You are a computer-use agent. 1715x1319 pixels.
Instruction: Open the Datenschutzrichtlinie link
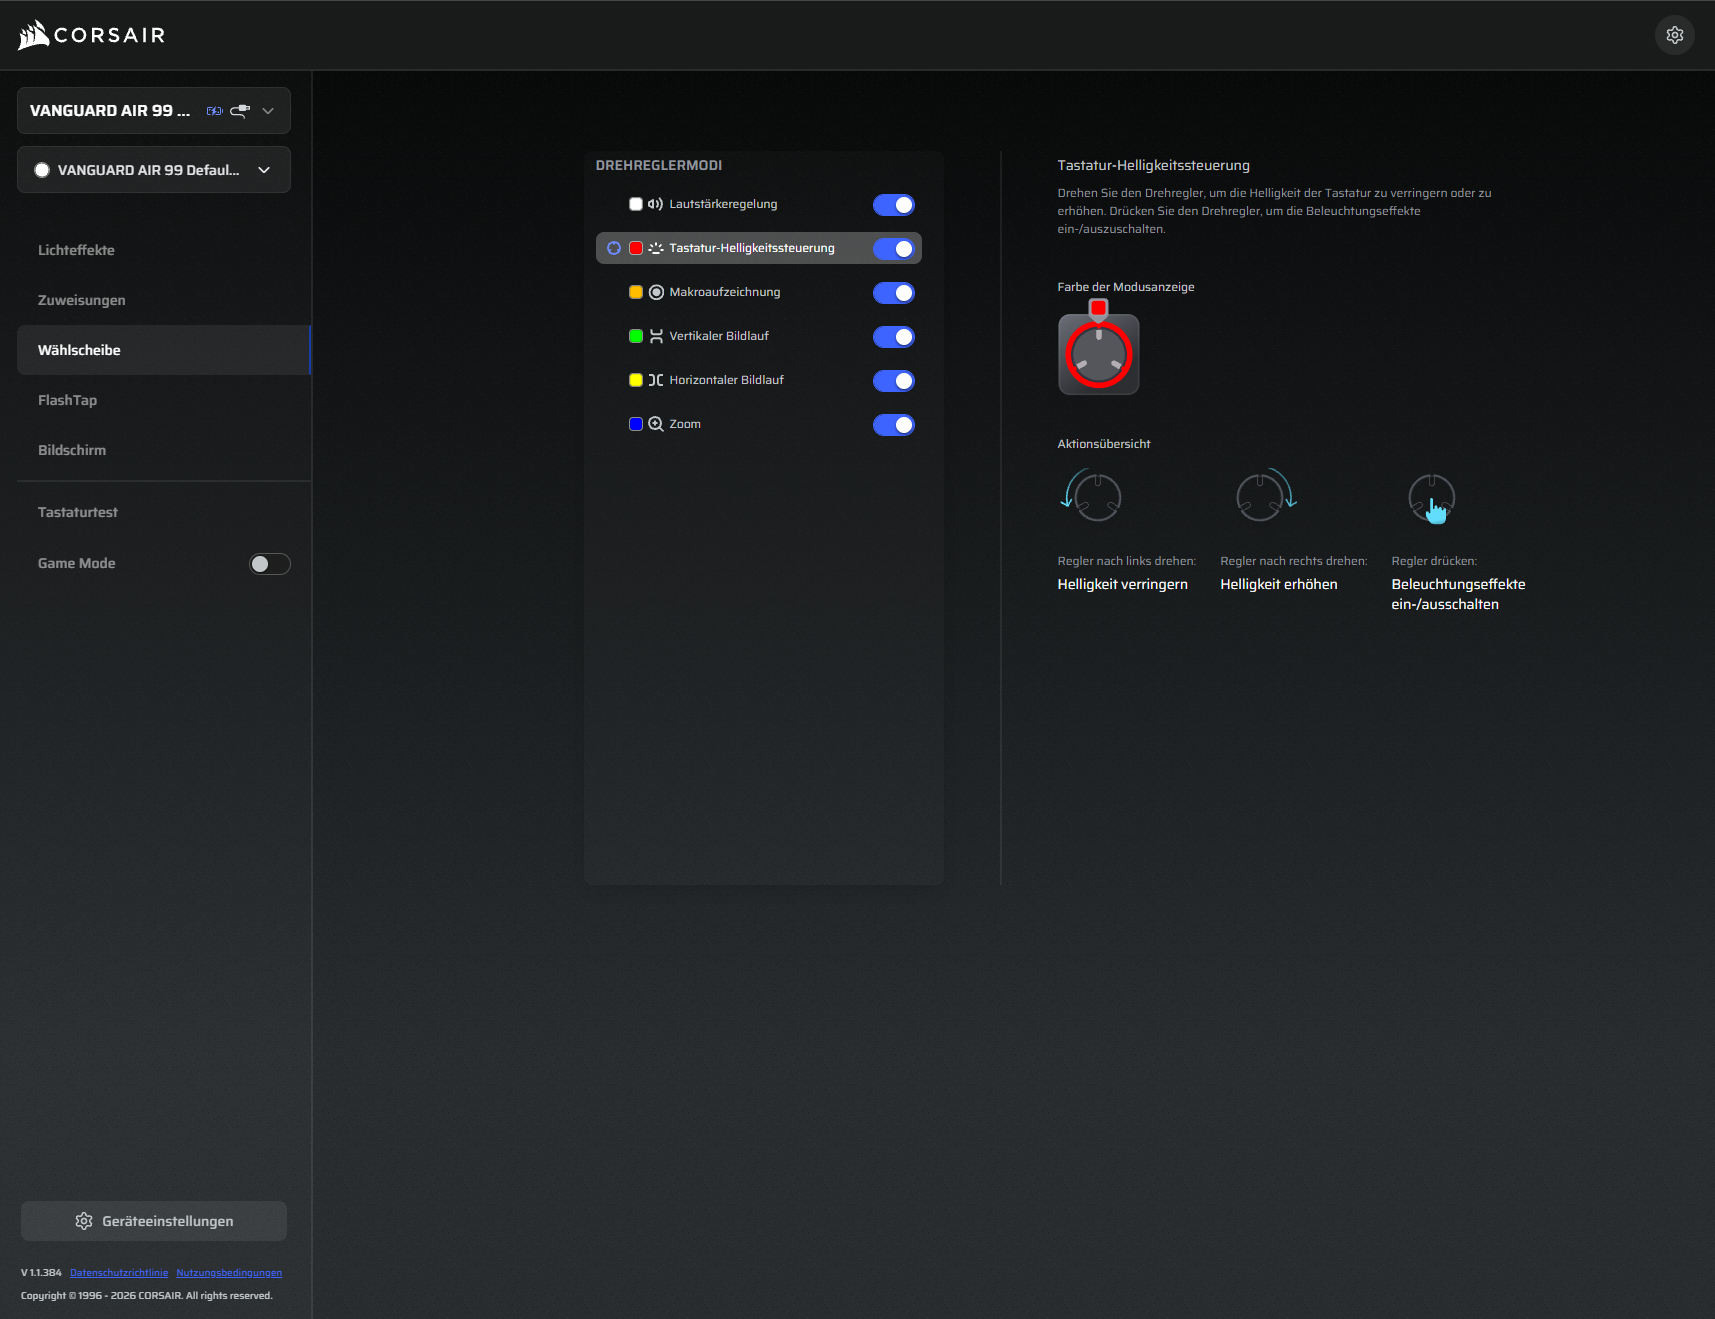119,1273
